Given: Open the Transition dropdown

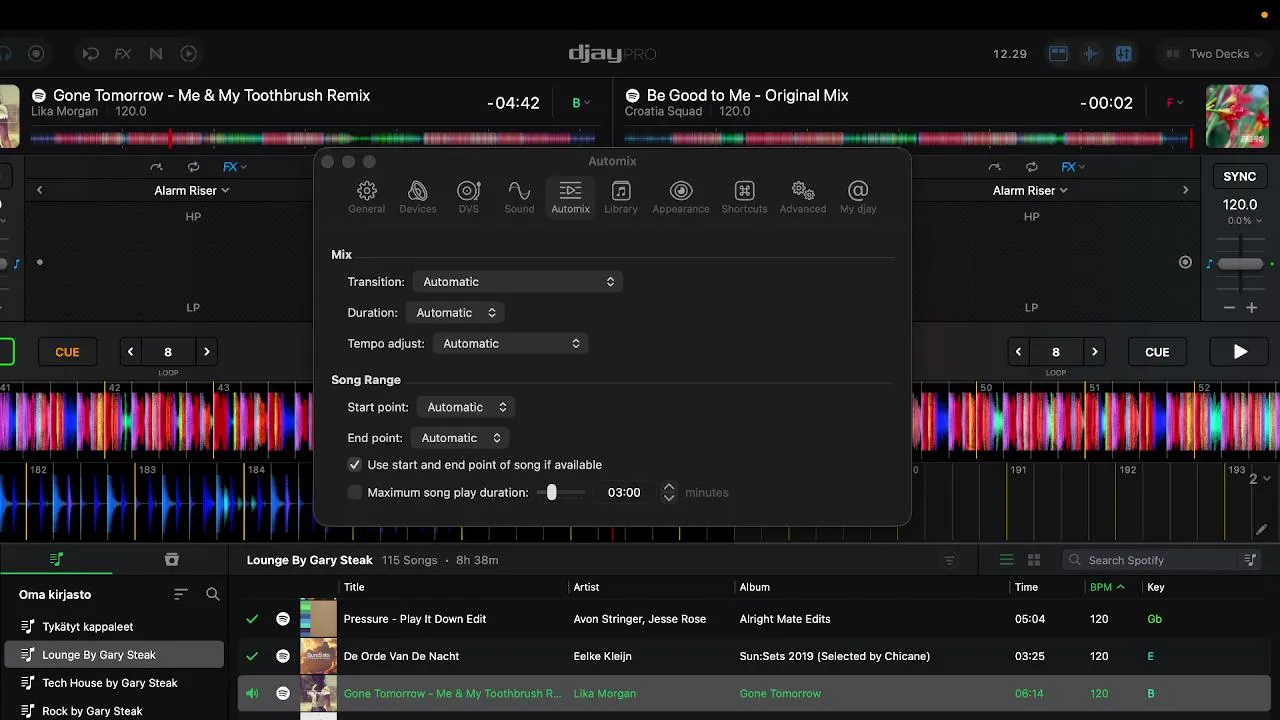Looking at the screenshot, I should pos(518,282).
